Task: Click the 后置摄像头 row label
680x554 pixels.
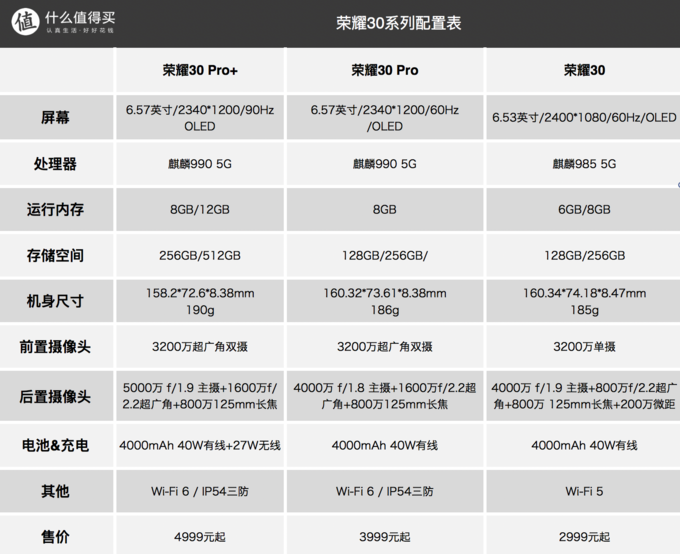Action: [x=55, y=397]
